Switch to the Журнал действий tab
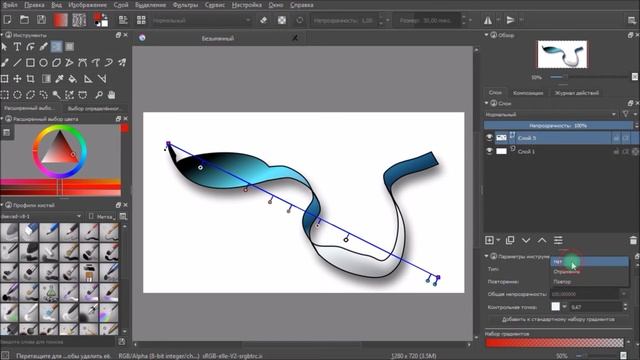 click(576, 93)
